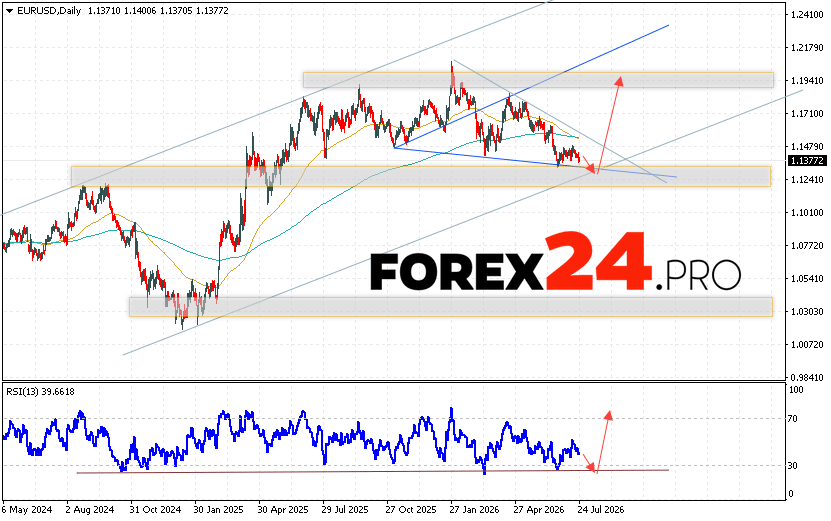This screenshot has height=521, width=831.
Task: Select the RSI 70 level label
Action: coord(792,419)
